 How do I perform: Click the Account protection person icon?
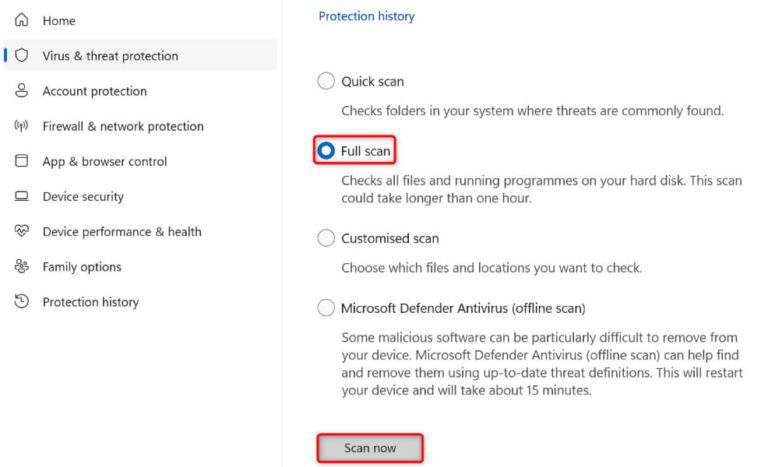[x=21, y=91]
